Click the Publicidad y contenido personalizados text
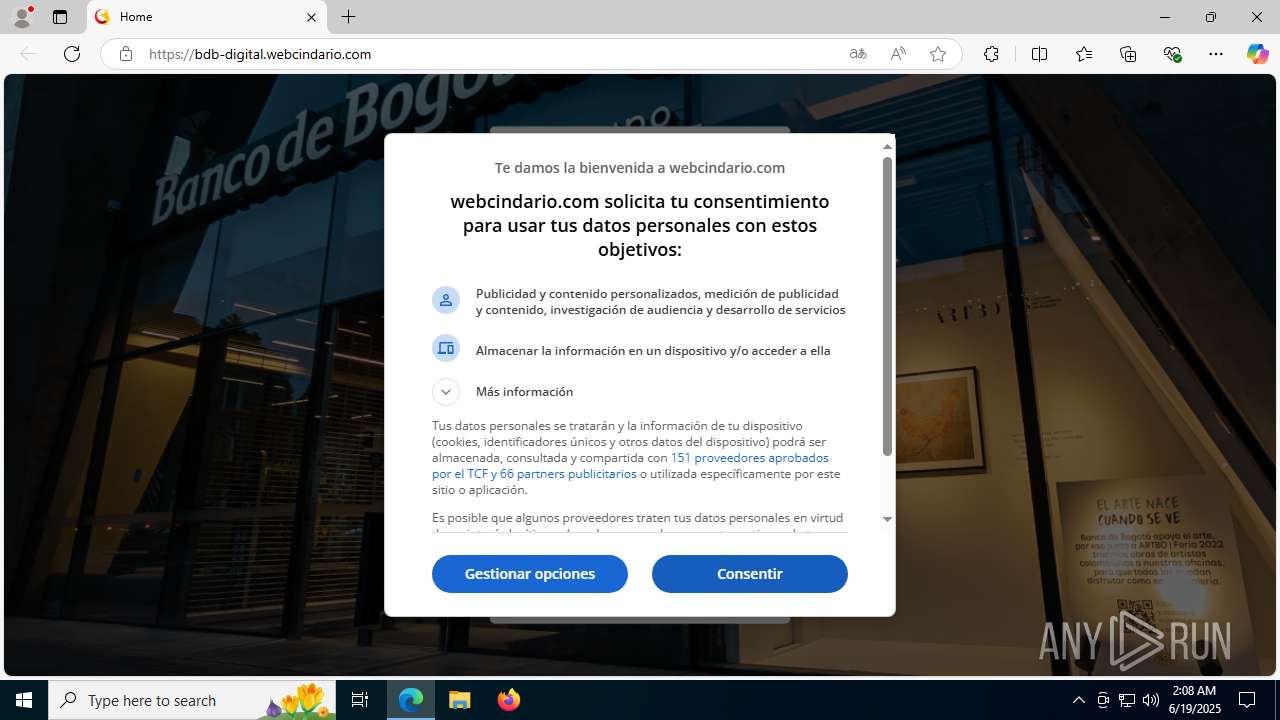 coord(661,302)
